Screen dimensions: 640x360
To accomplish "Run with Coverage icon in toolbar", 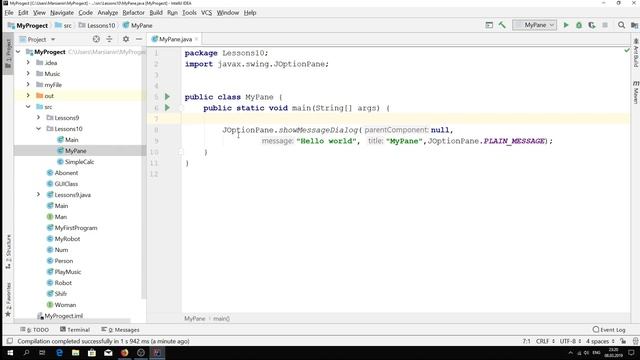I will 592,25.
